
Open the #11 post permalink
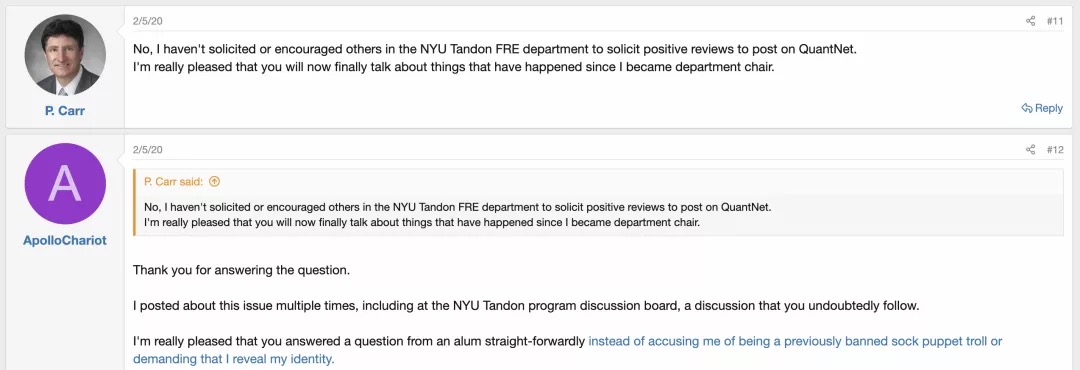1055,21
